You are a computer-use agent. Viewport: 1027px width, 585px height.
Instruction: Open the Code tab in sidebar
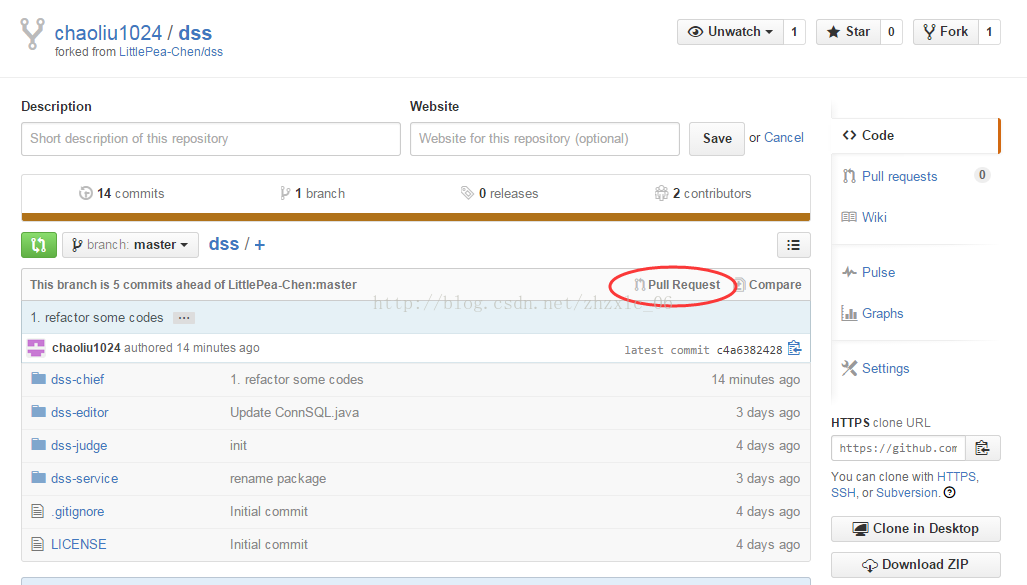click(x=916, y=136)
